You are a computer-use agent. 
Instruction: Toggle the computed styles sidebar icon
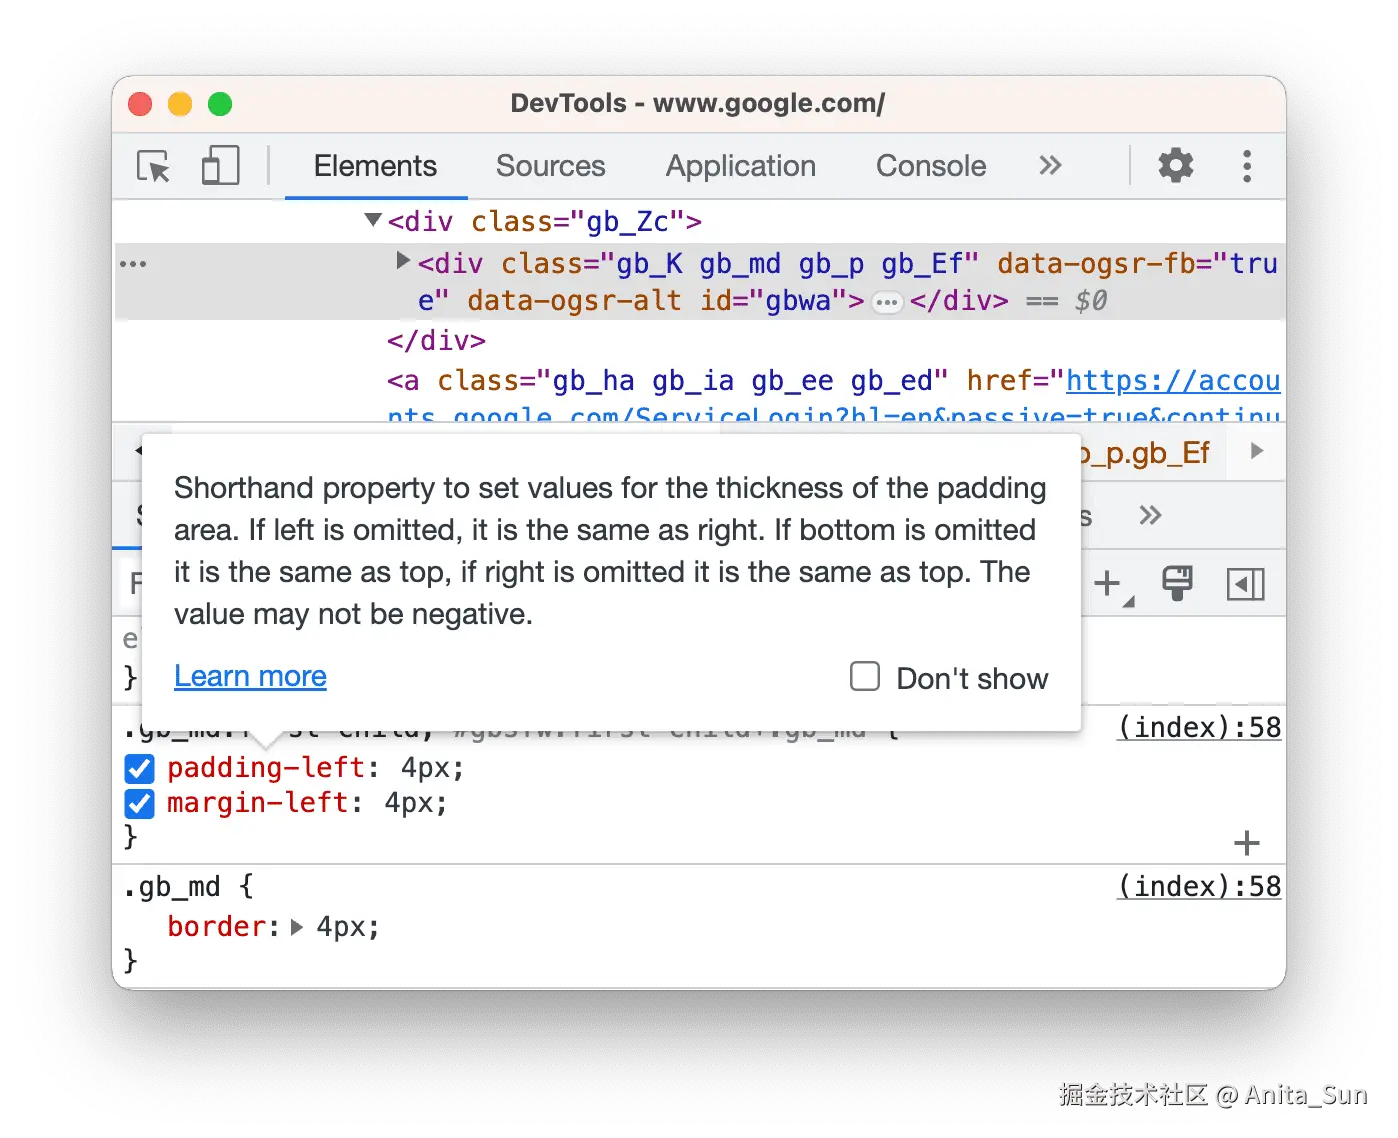[x=1245, y=584]
